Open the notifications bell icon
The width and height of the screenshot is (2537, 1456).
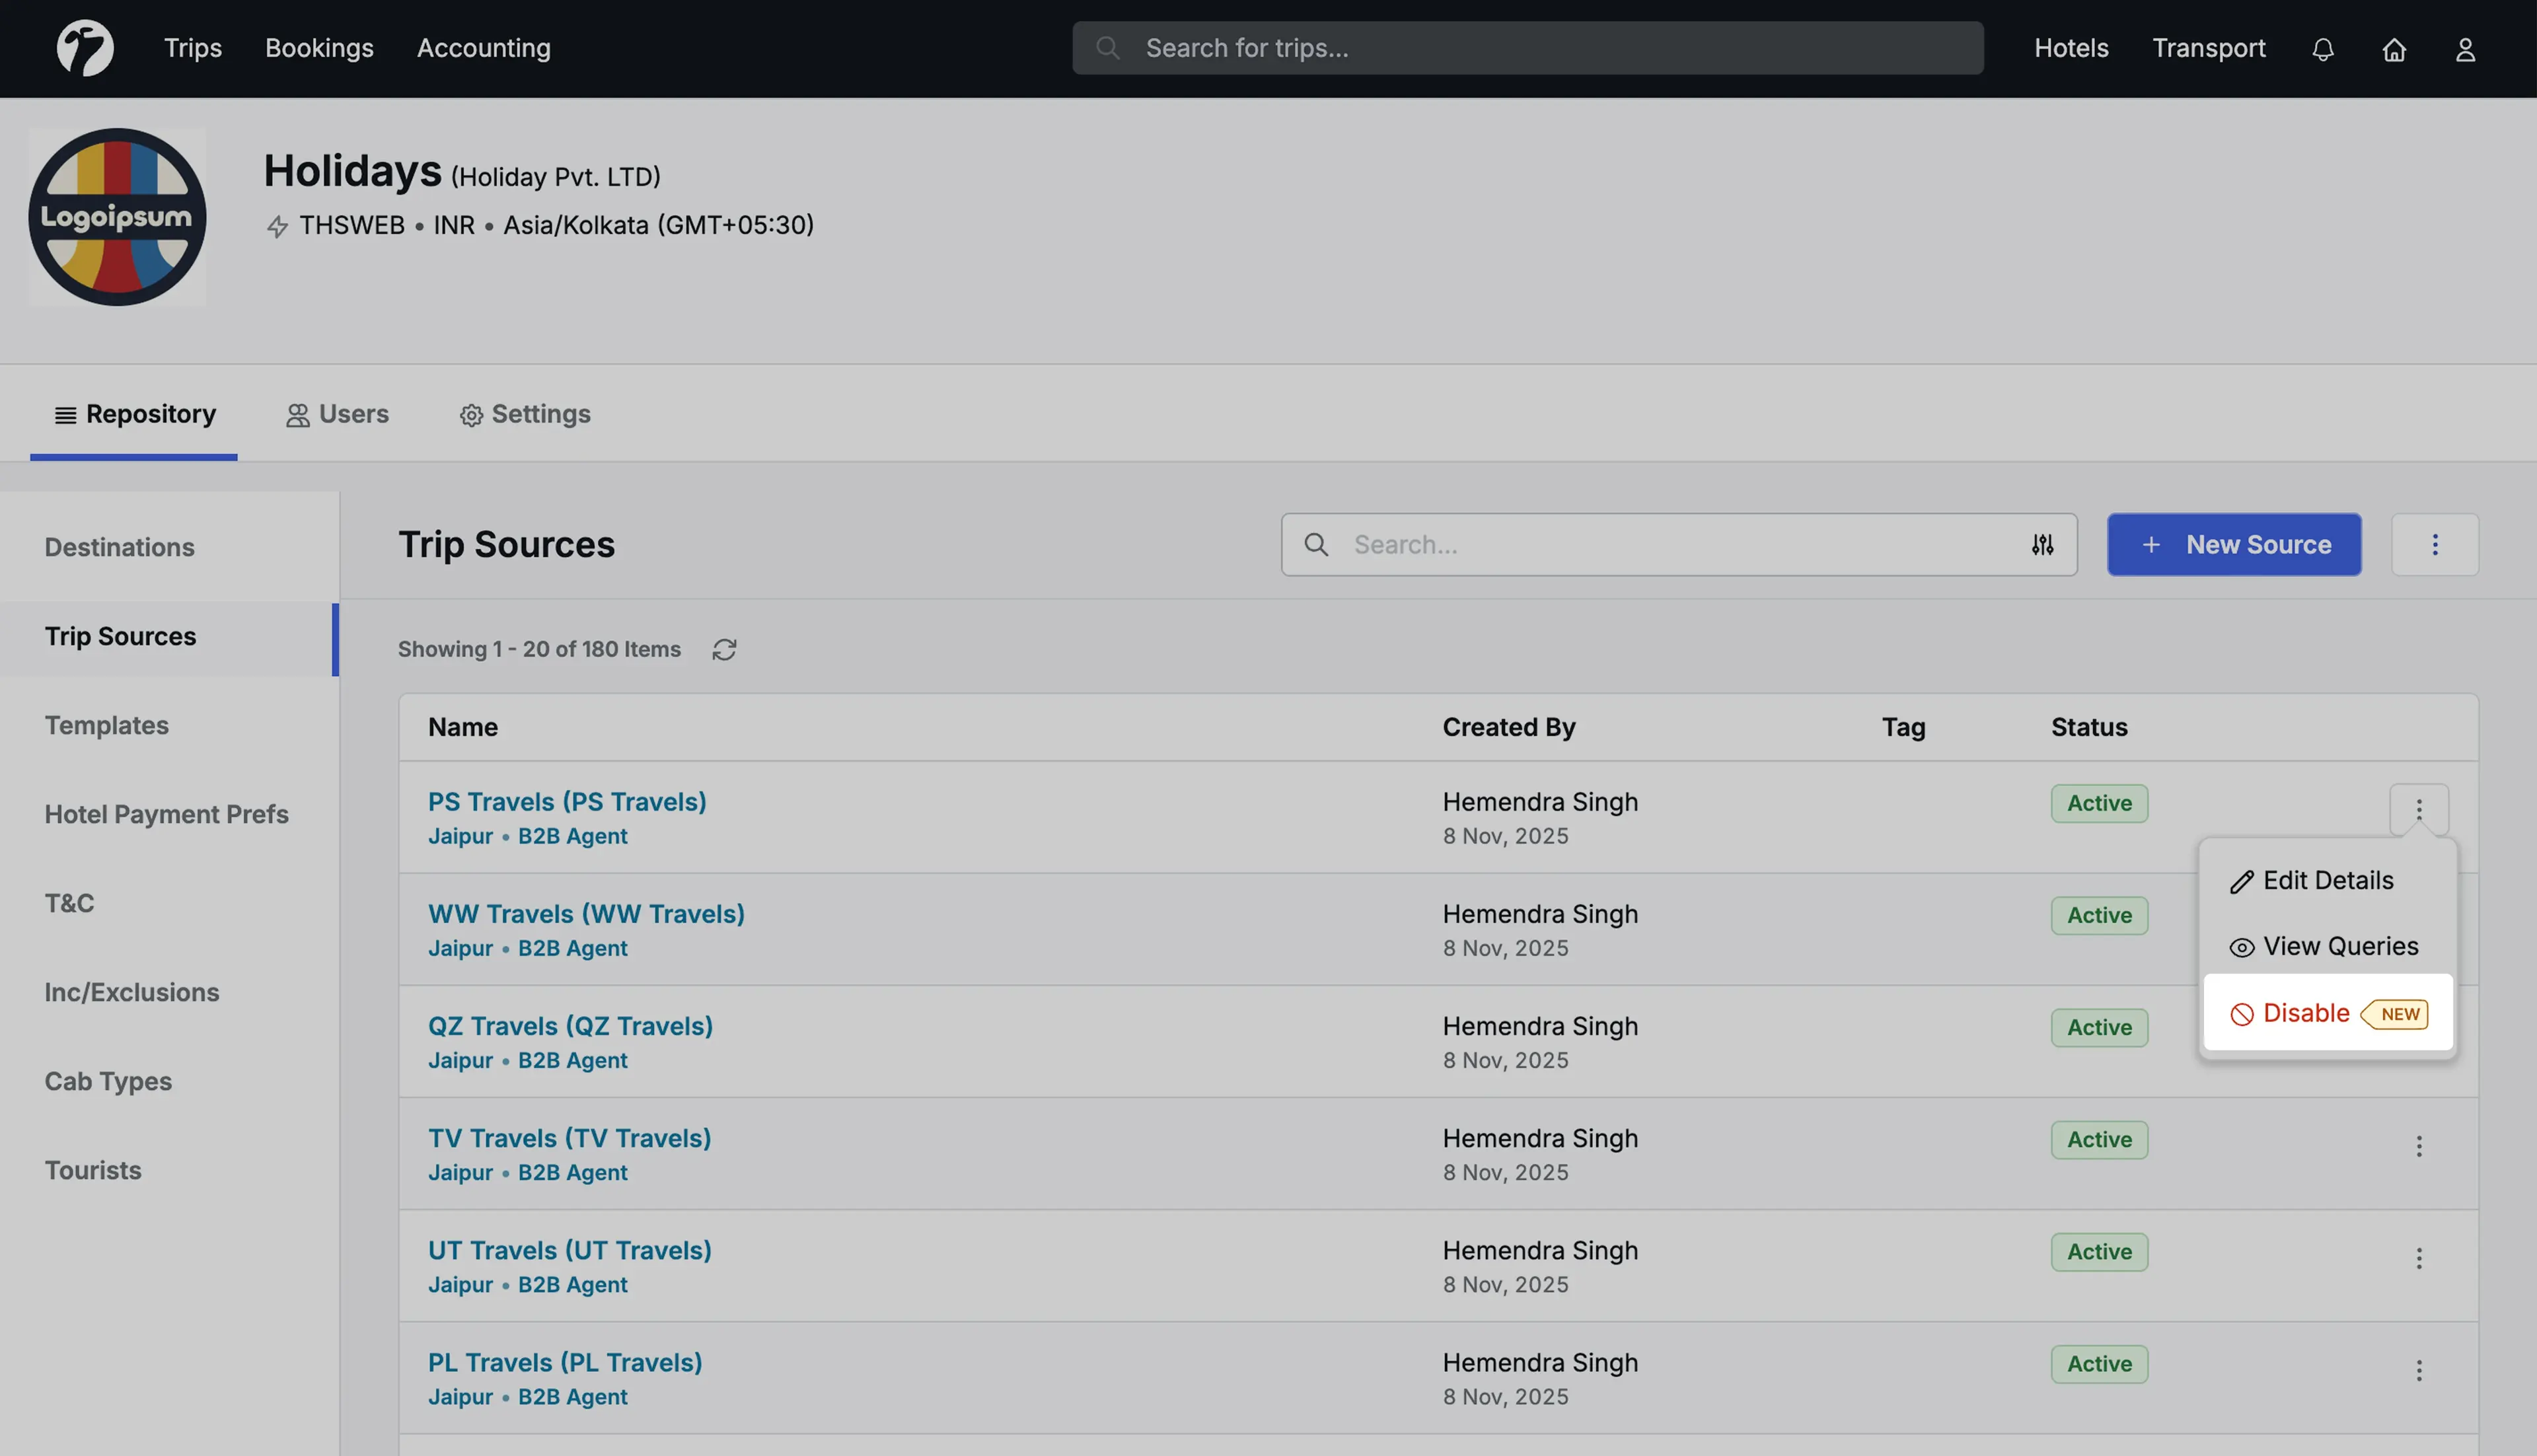(x=2323, y=48)
